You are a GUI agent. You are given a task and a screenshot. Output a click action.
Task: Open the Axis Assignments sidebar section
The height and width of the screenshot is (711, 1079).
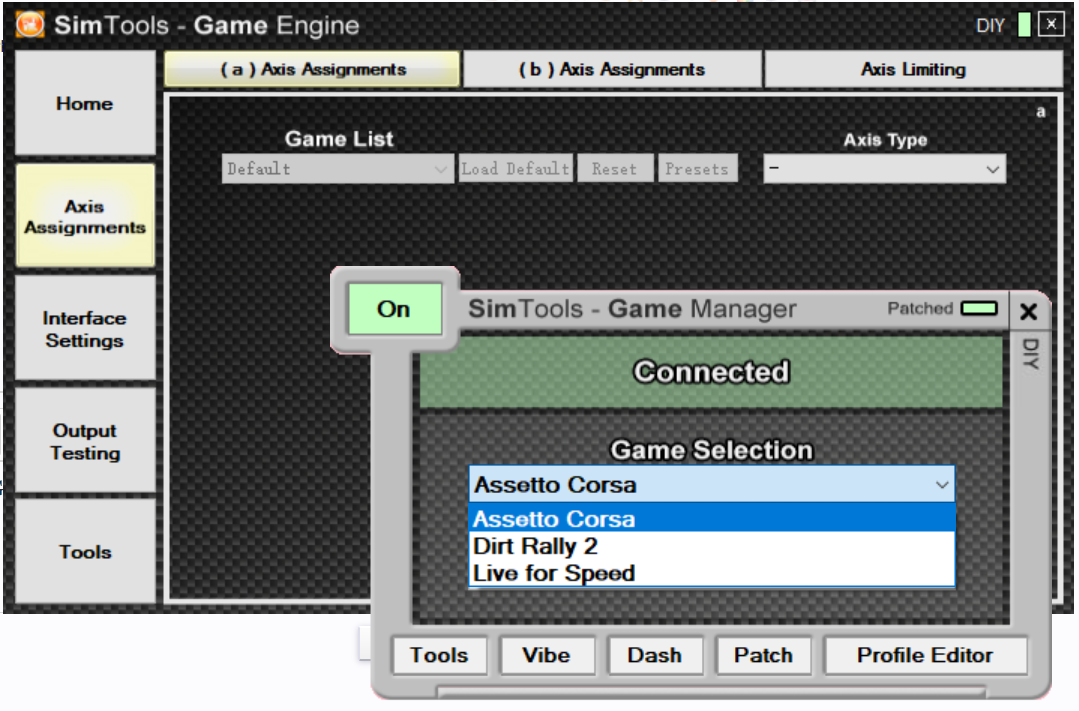(x=85, y=216)
